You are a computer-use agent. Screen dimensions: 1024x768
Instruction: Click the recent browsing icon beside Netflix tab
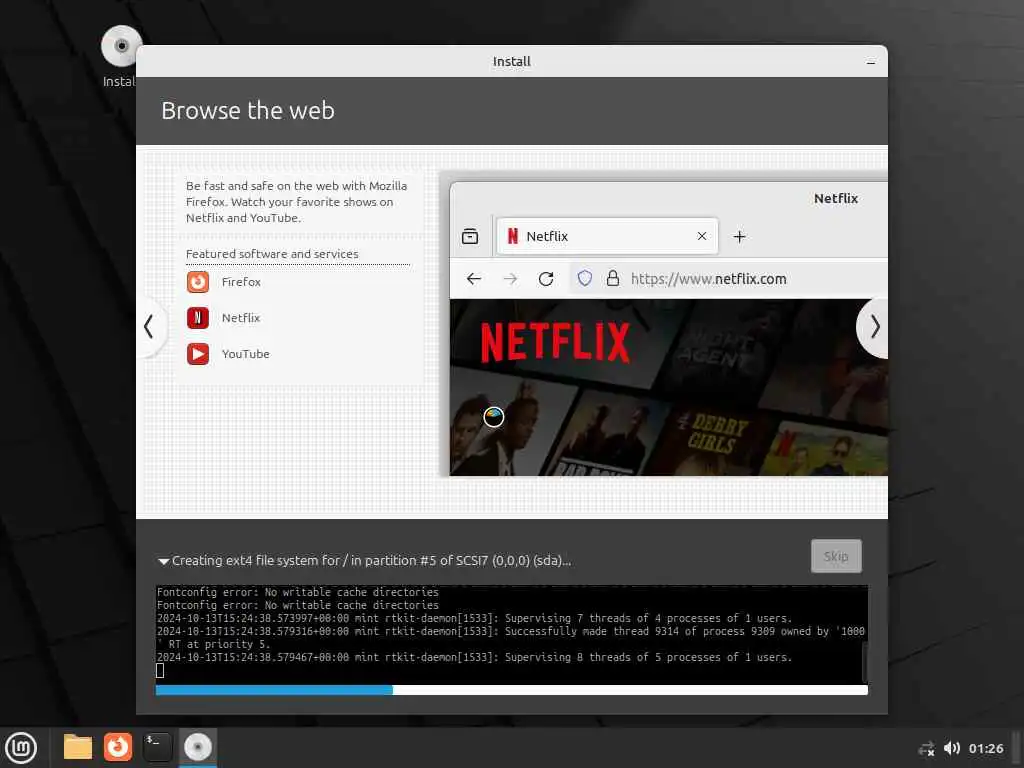470,236
